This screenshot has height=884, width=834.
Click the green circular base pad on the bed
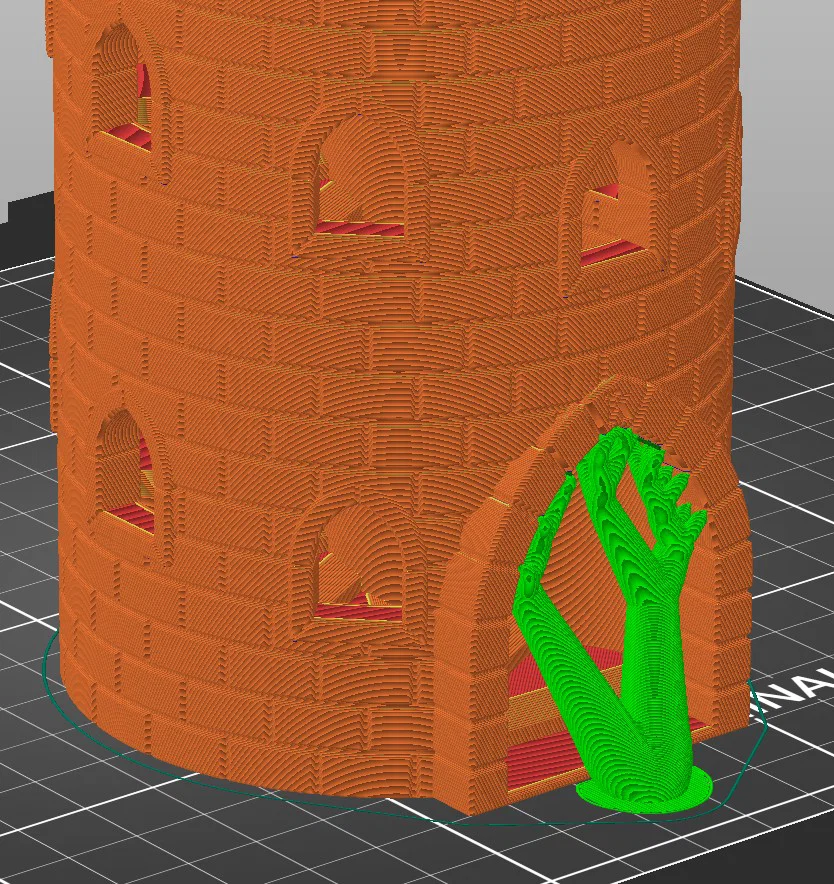(645, 789)
